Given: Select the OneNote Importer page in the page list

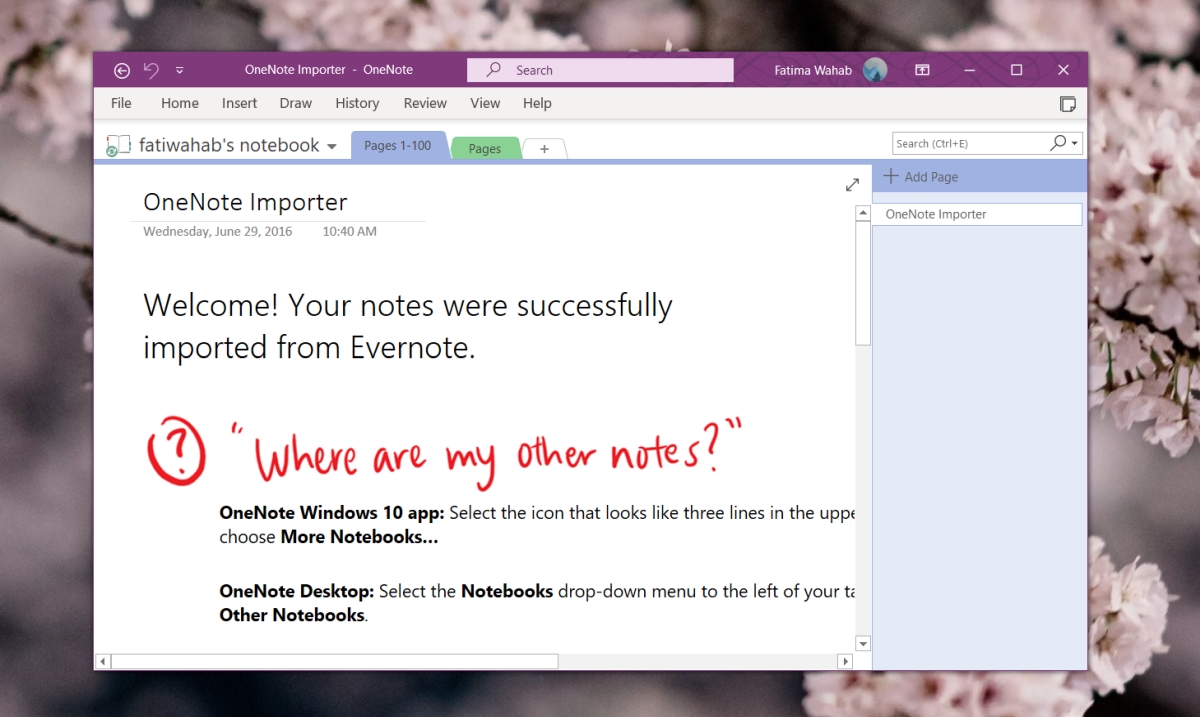Looking at the screenshot, I should 936,213.
